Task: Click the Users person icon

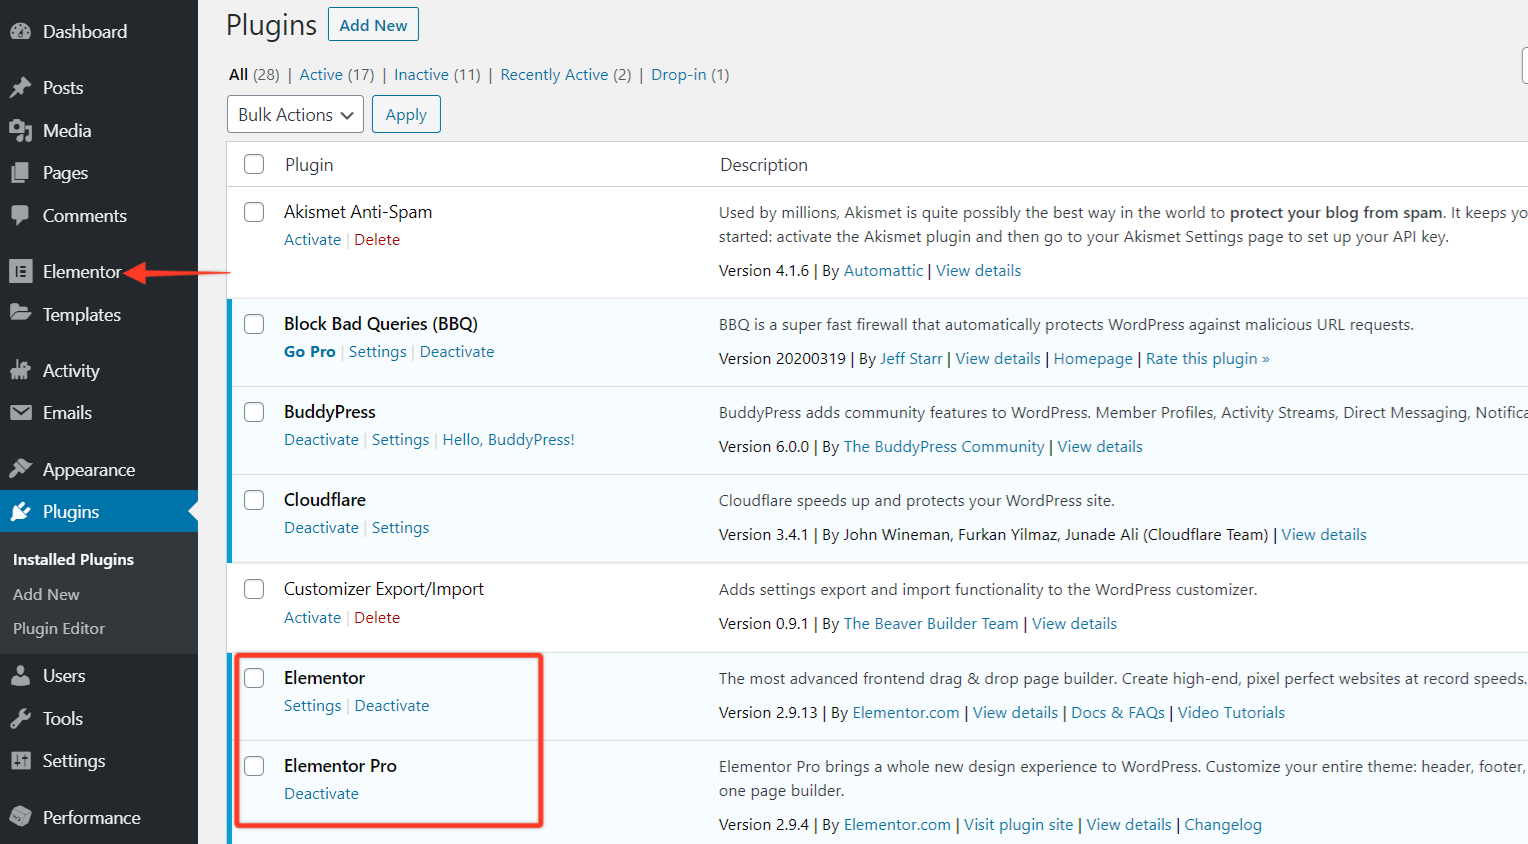Action: [x=20, y=675]
